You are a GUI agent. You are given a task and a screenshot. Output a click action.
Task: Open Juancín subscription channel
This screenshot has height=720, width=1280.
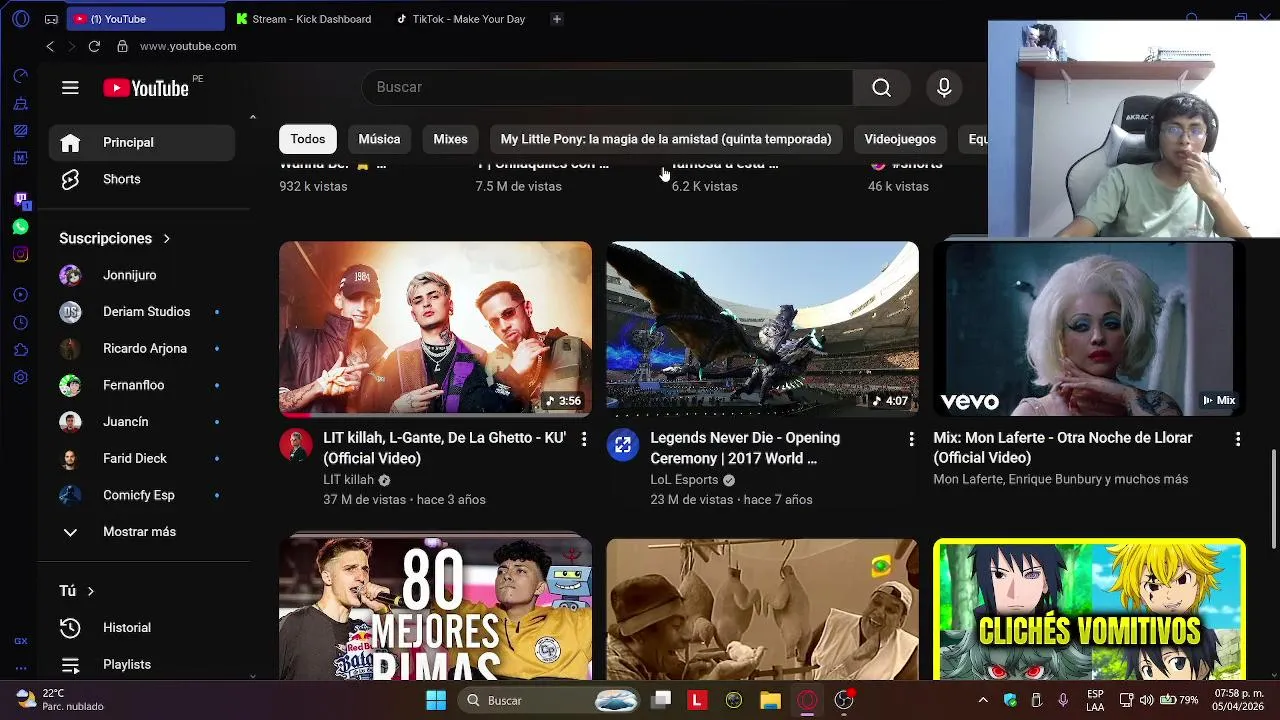142,422
